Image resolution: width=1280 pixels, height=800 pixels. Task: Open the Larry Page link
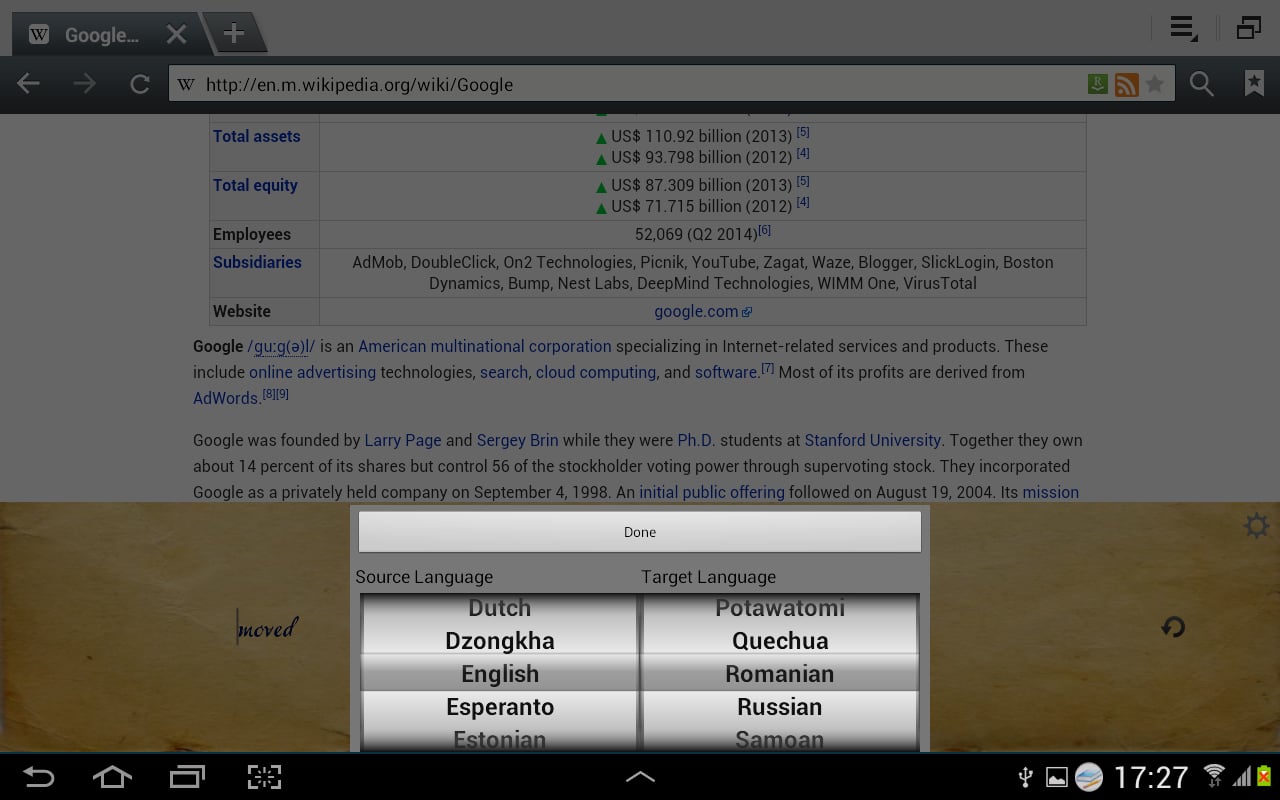point(403,440)
